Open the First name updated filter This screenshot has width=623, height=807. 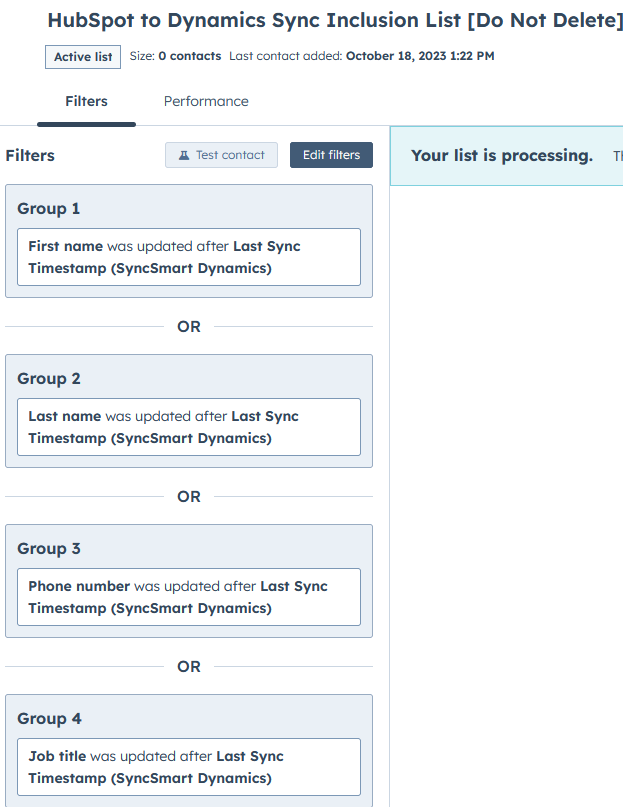coord(189,257)
